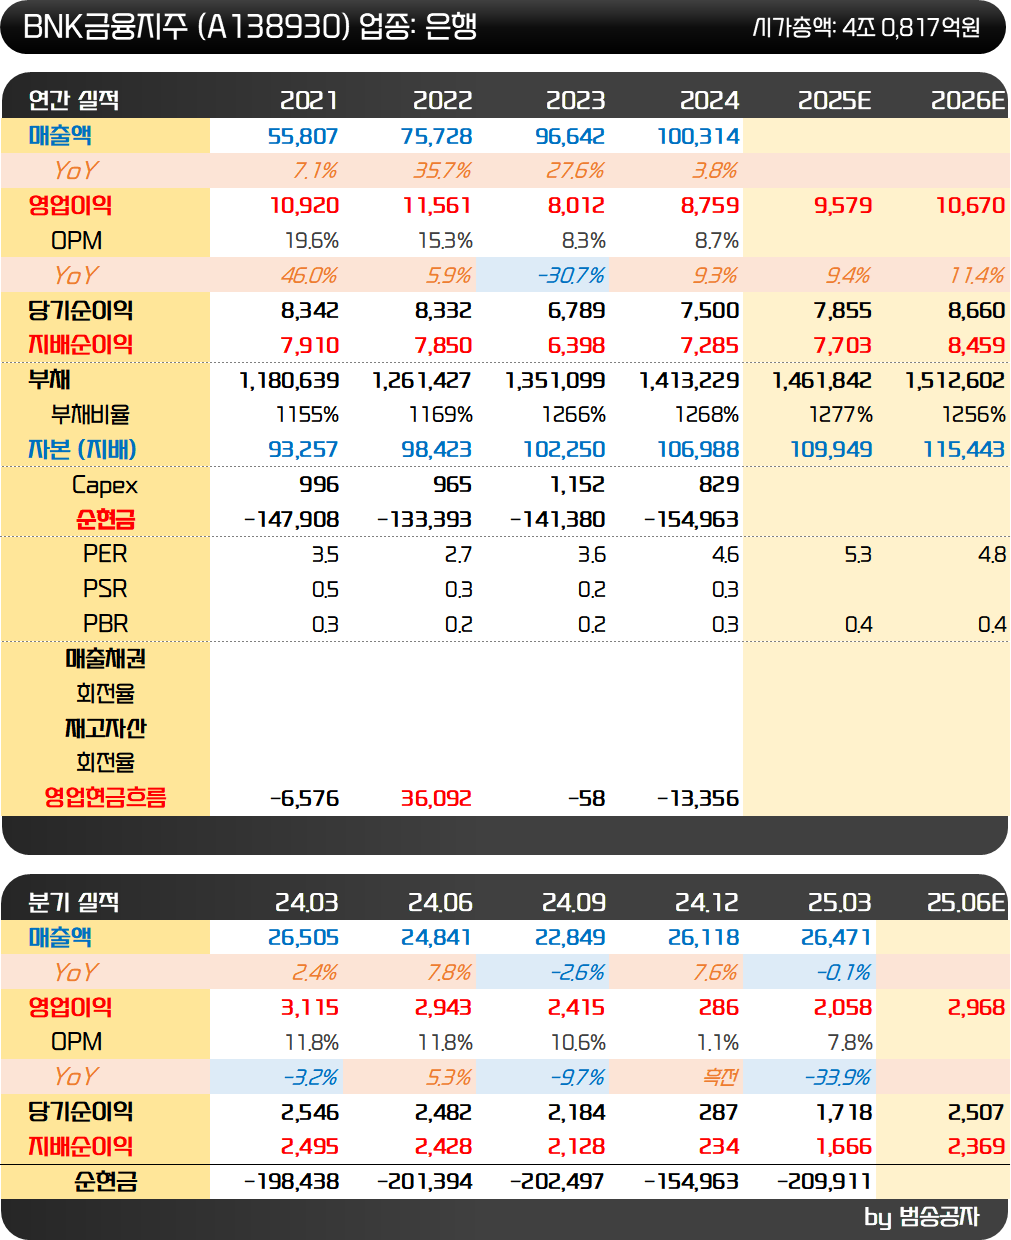
Task: Select the quarterly revenue value 26,471
Action: coord(836,938)
